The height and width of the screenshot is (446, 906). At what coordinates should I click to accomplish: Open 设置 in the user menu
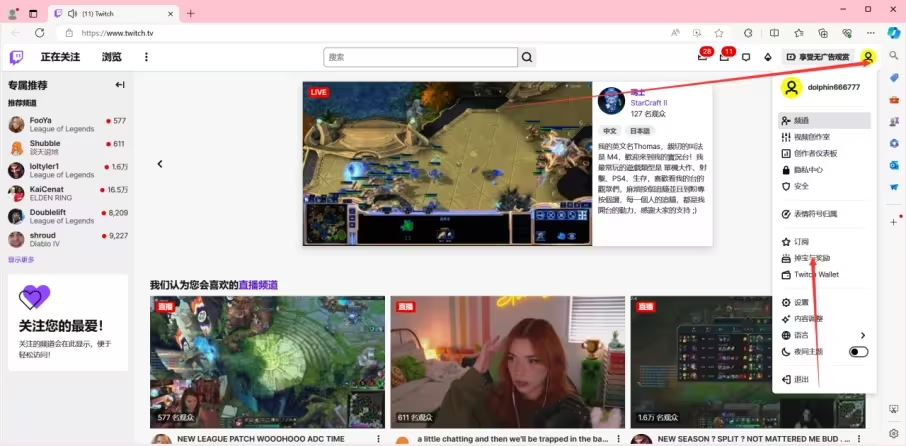[824, 302]
